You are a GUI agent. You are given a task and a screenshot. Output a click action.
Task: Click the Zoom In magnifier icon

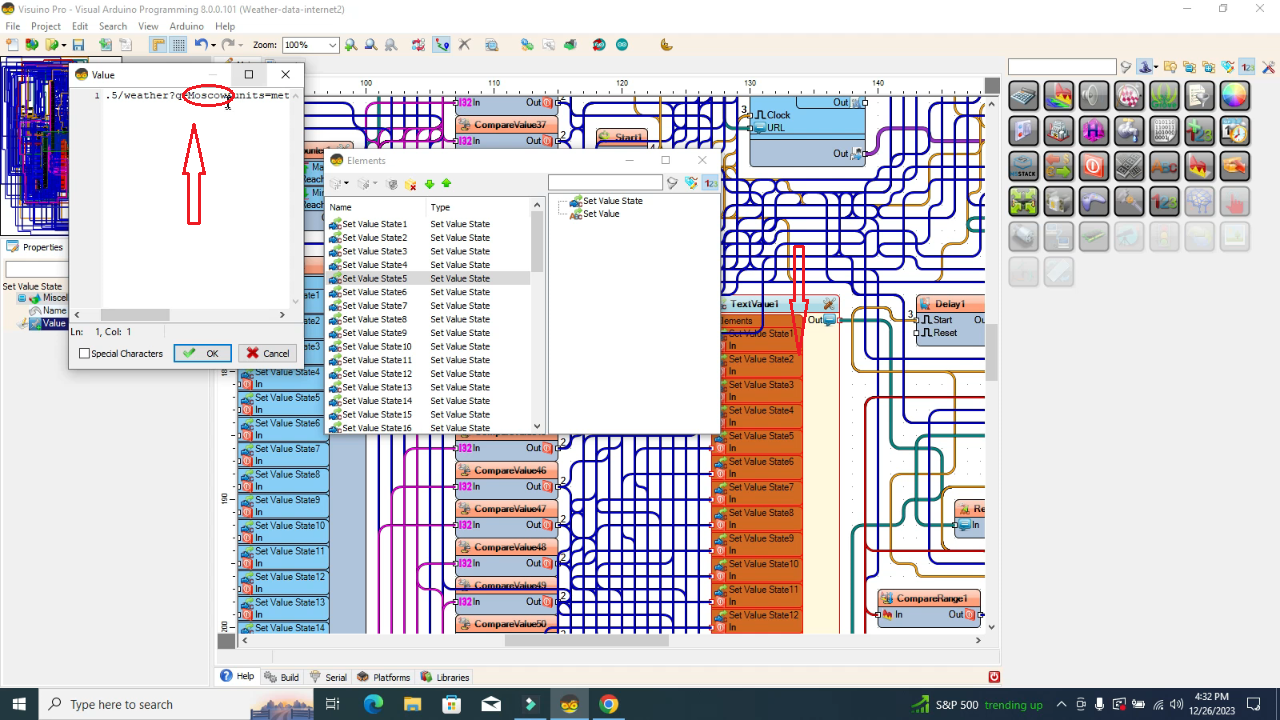pyautogui.click(x=350, y=45)
